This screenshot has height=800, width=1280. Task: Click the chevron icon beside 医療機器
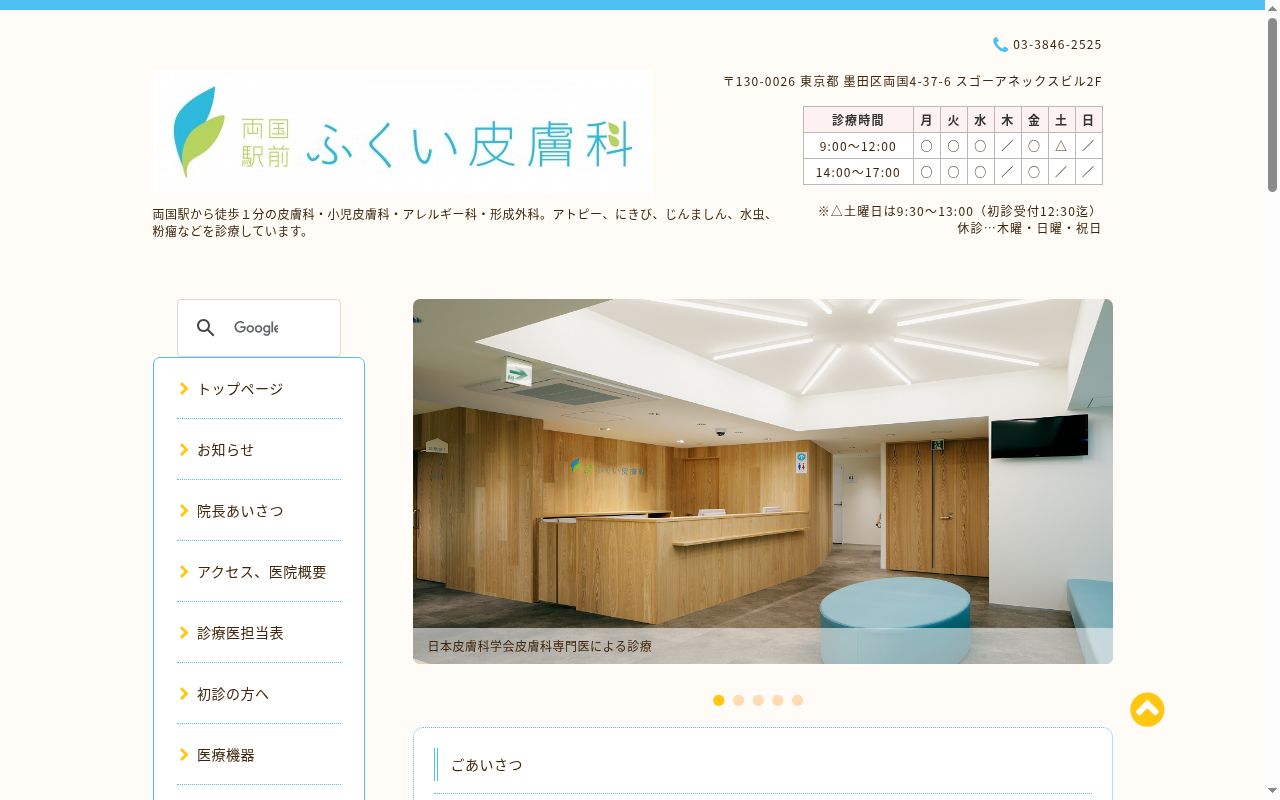184,754
